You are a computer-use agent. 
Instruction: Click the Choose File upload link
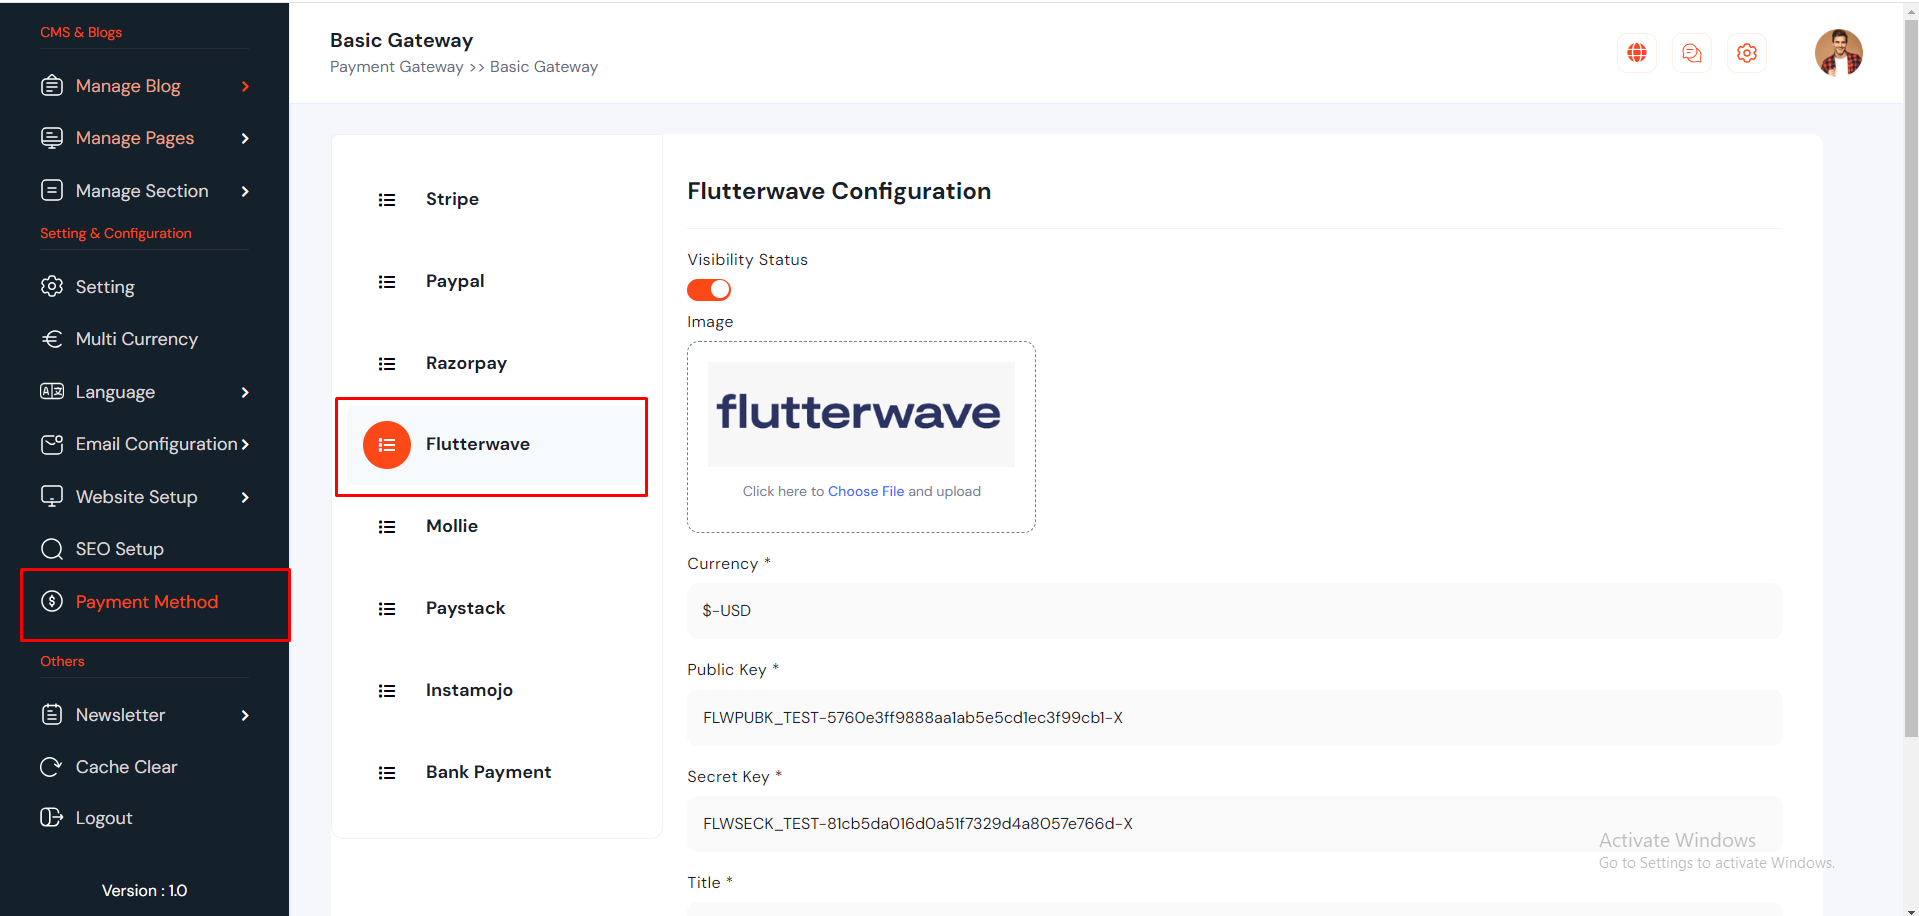click(865, 491)
